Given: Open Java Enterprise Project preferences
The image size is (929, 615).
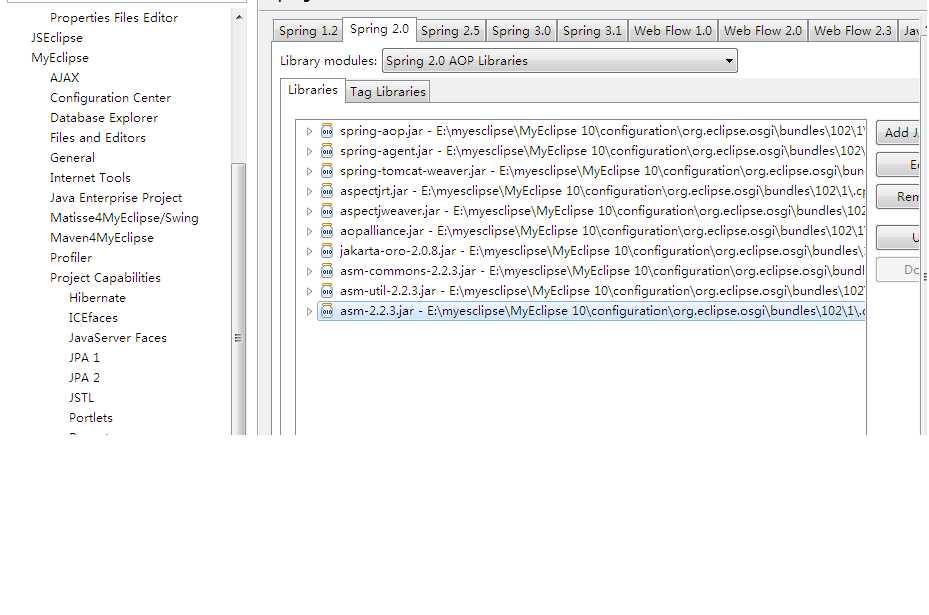Looking at the screenshot, I should (x=116, y=198).
